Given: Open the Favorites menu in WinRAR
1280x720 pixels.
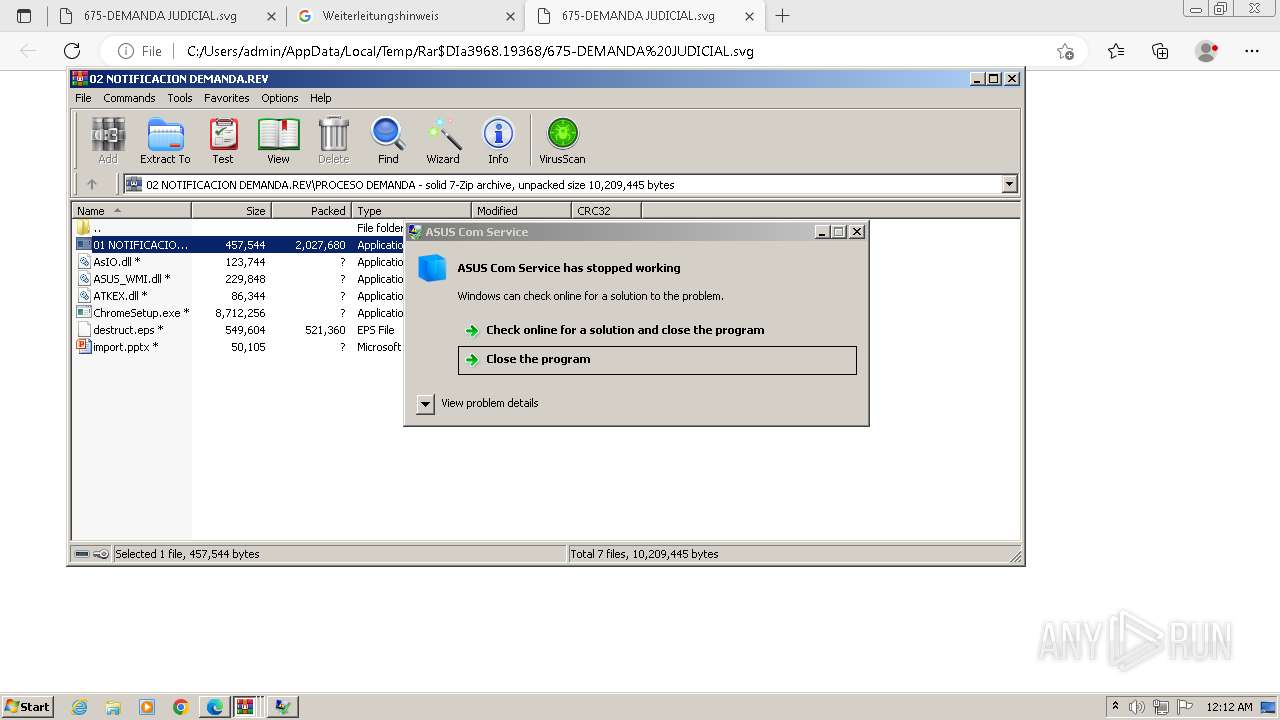Looking at the screenshot, I should (x=227, y=98).
